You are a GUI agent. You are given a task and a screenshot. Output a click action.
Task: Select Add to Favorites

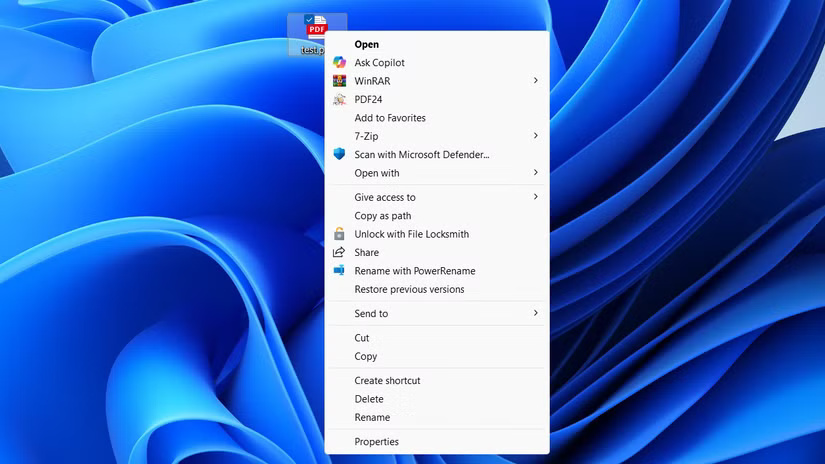(389, 118)
